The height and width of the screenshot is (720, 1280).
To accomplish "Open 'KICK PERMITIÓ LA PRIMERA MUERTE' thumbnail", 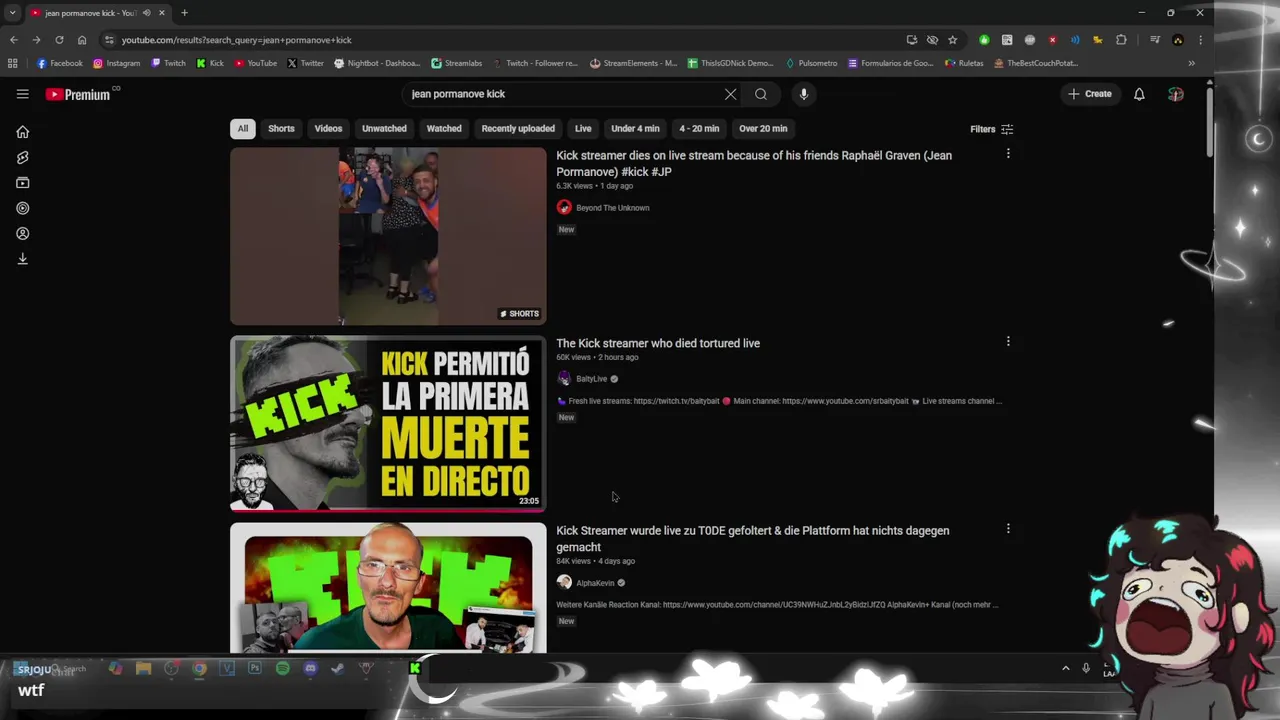I will 388,423.
